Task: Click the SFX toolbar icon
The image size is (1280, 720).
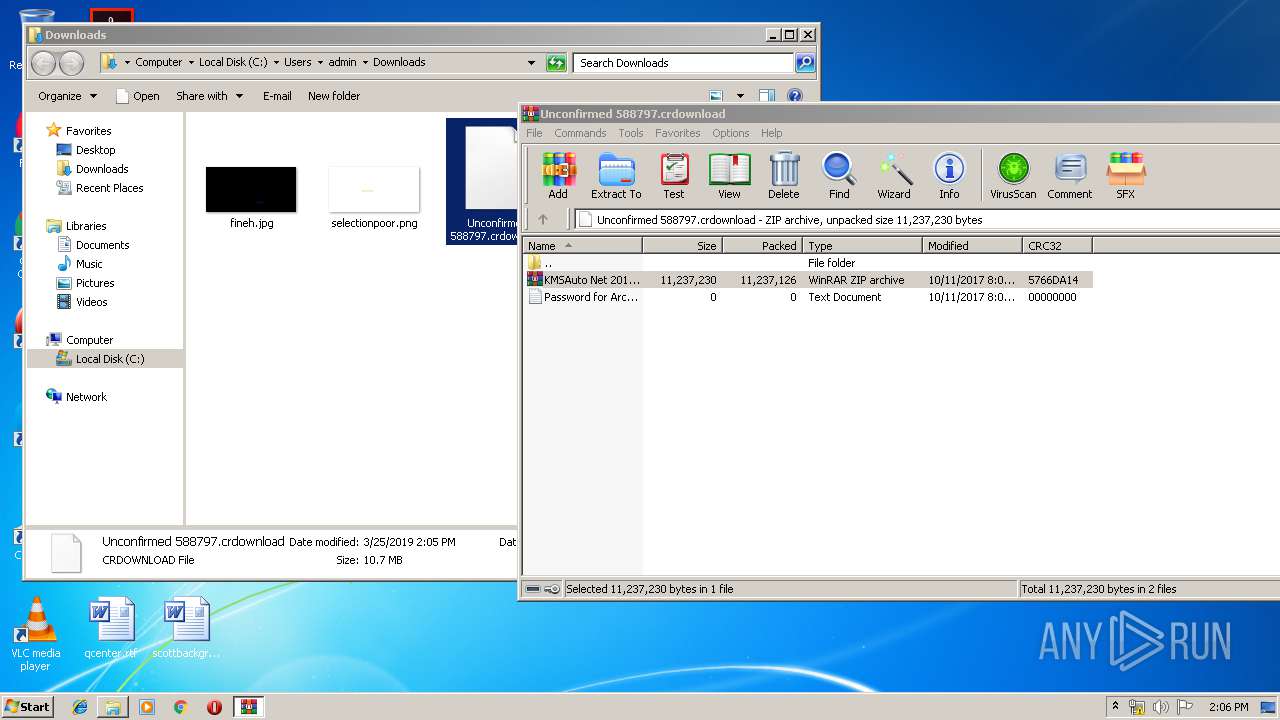Action: click(x=1126, y=176)
